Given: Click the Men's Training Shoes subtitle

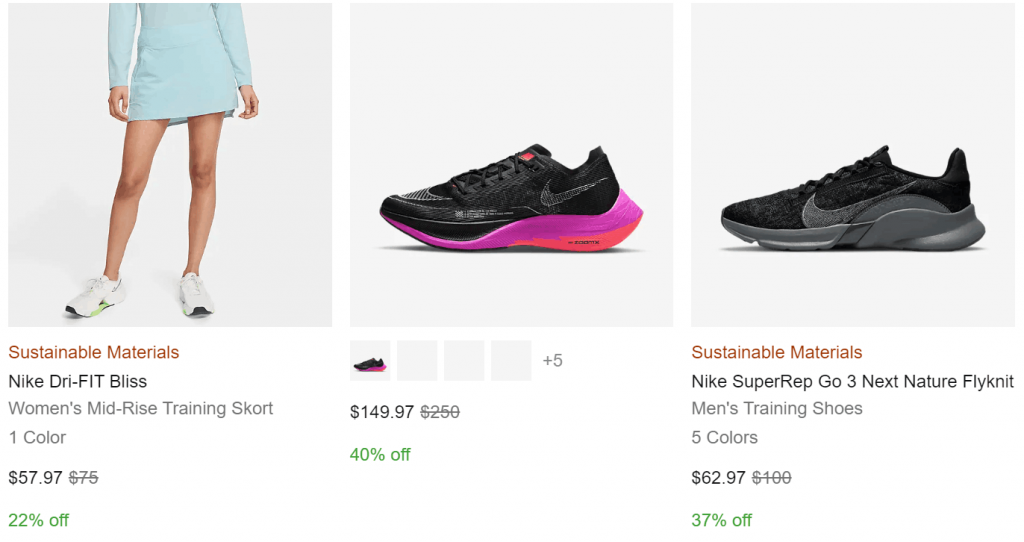Looking at the screenshot, I should pyautogui.click(x=776, y=408).
